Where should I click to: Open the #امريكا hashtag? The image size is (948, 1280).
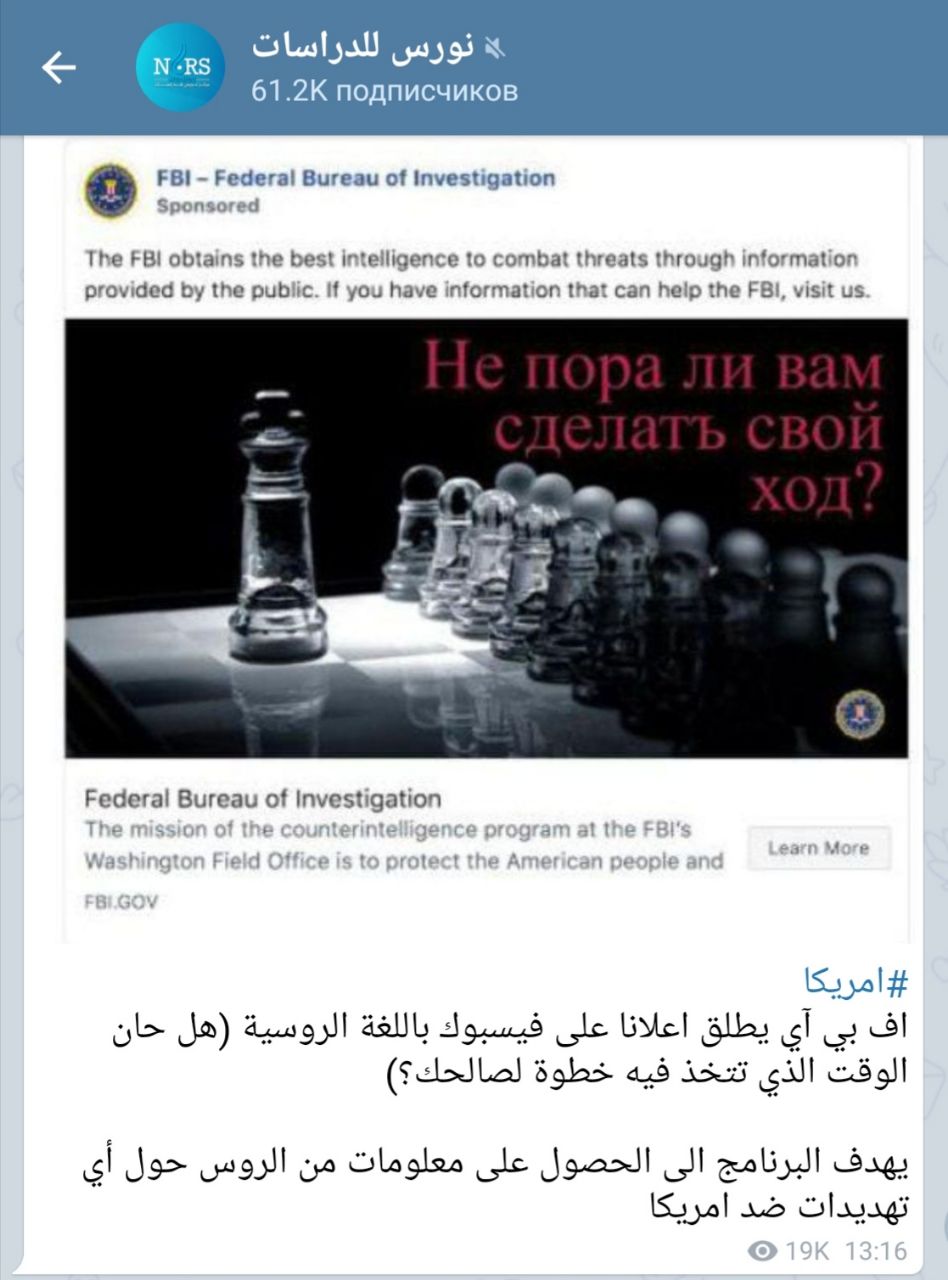tap(856, 984)
